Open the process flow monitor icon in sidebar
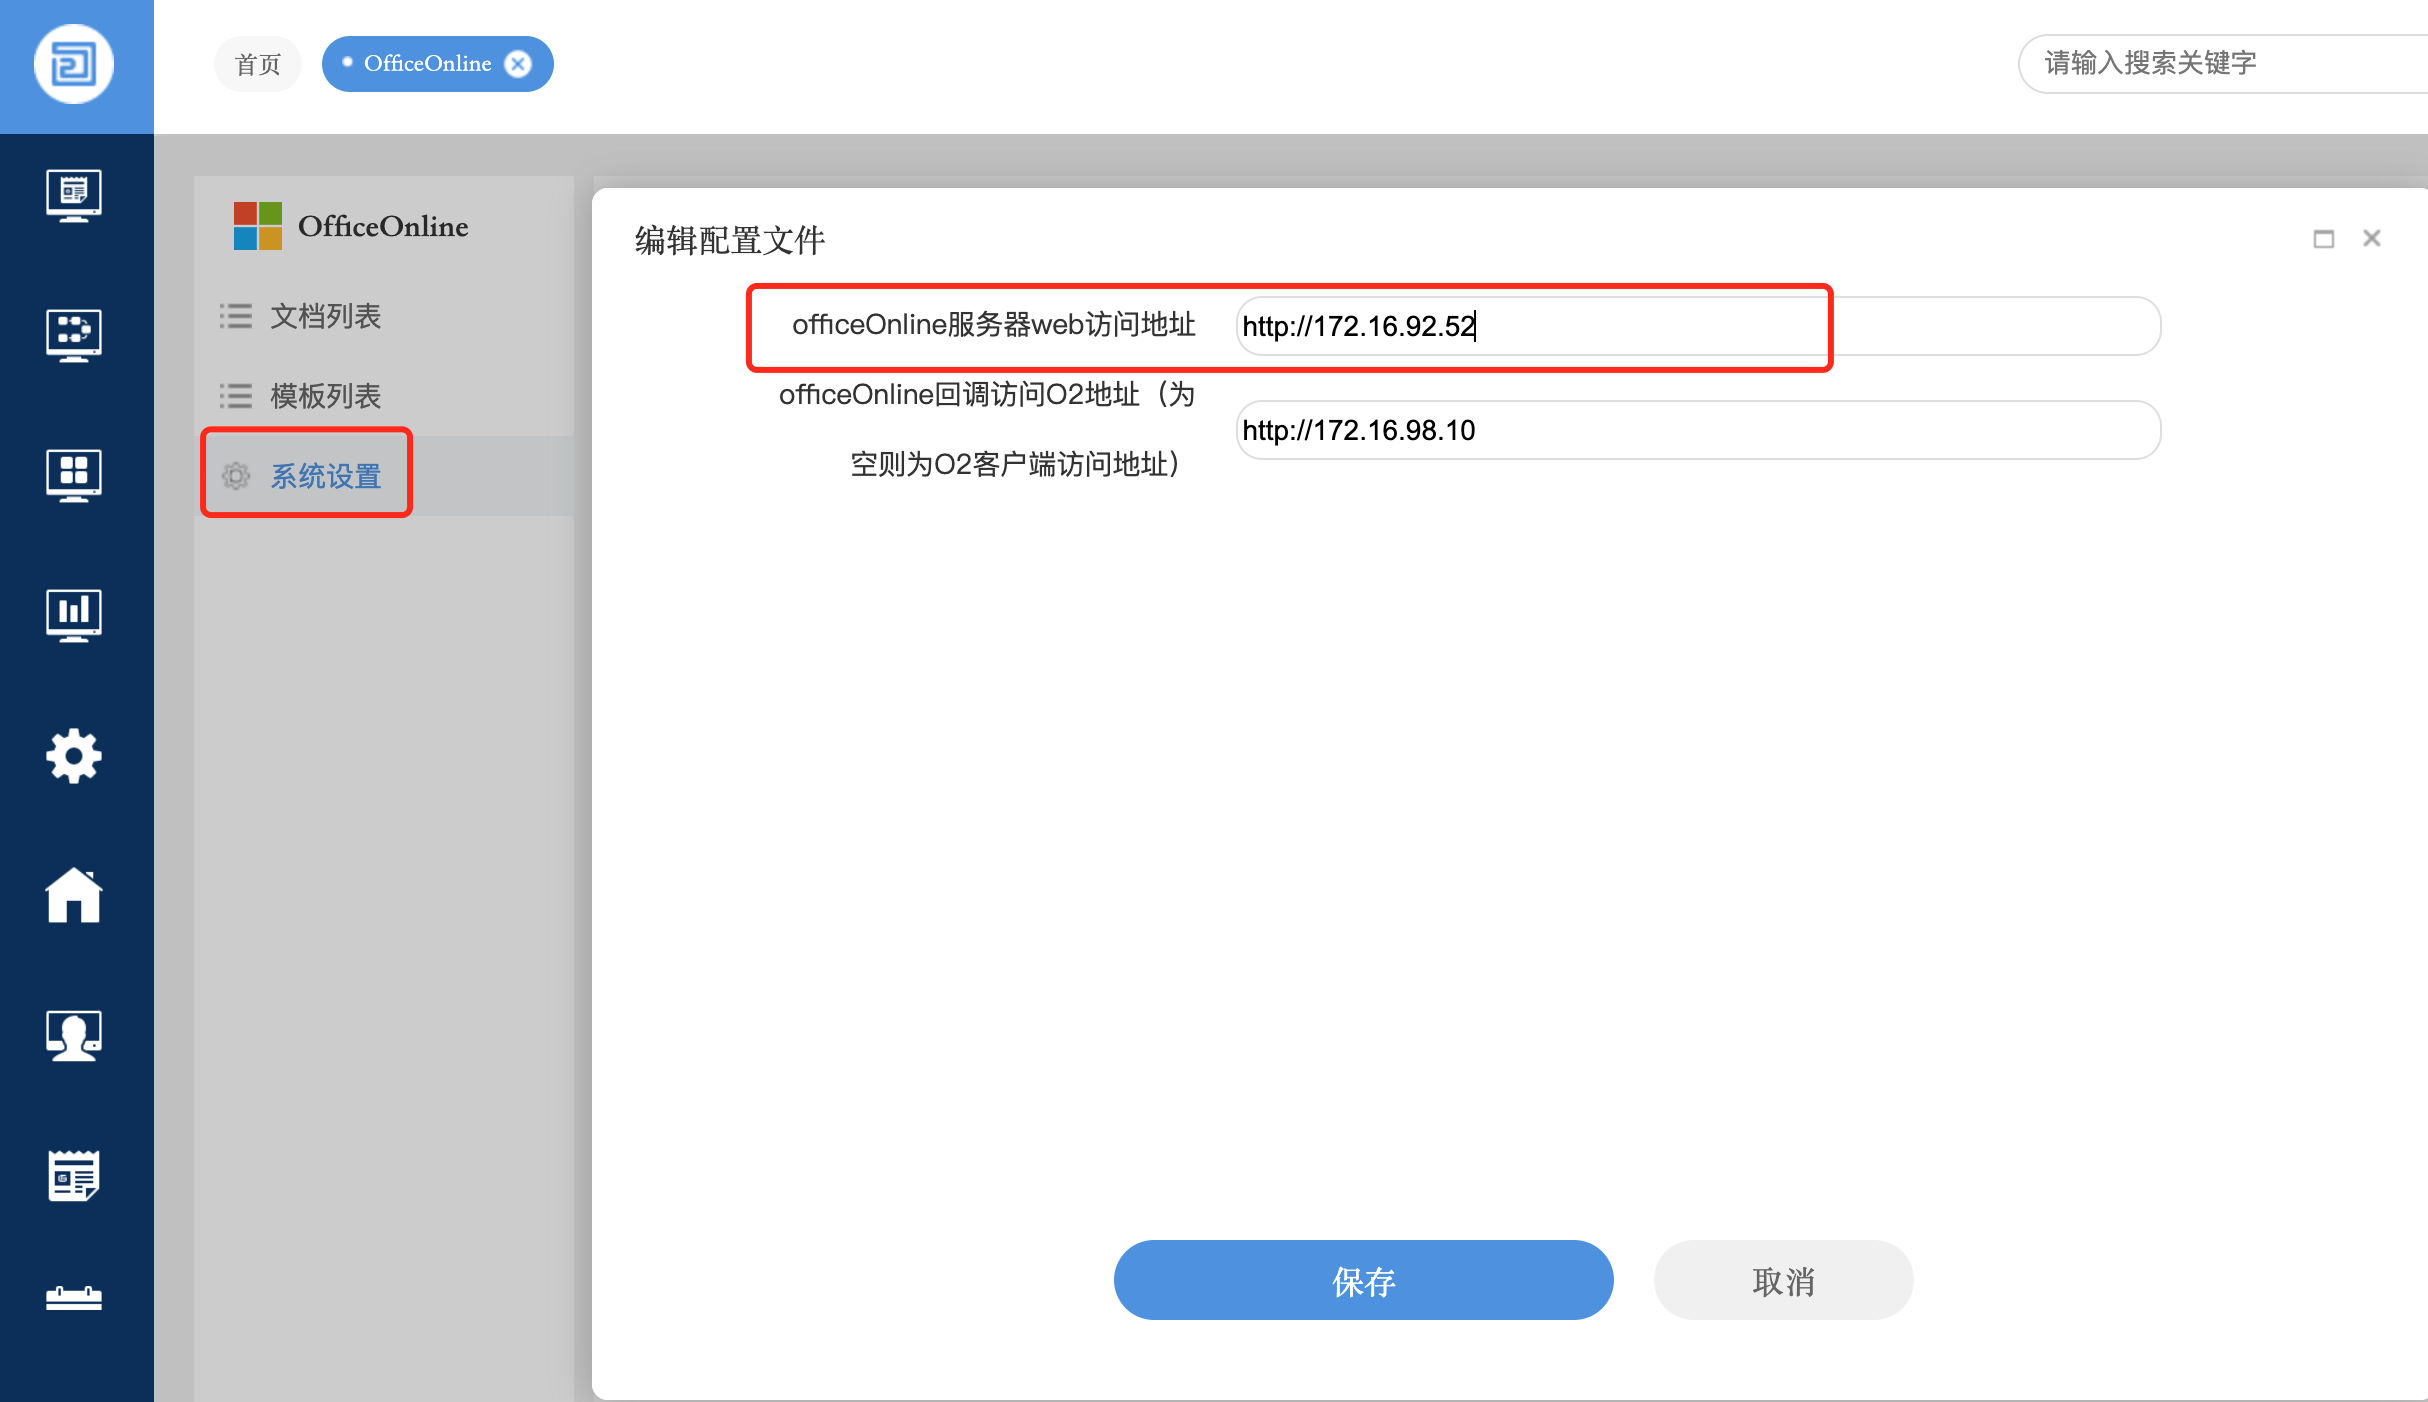This screenshot has height=1402, width=2428. pos(74,334)
